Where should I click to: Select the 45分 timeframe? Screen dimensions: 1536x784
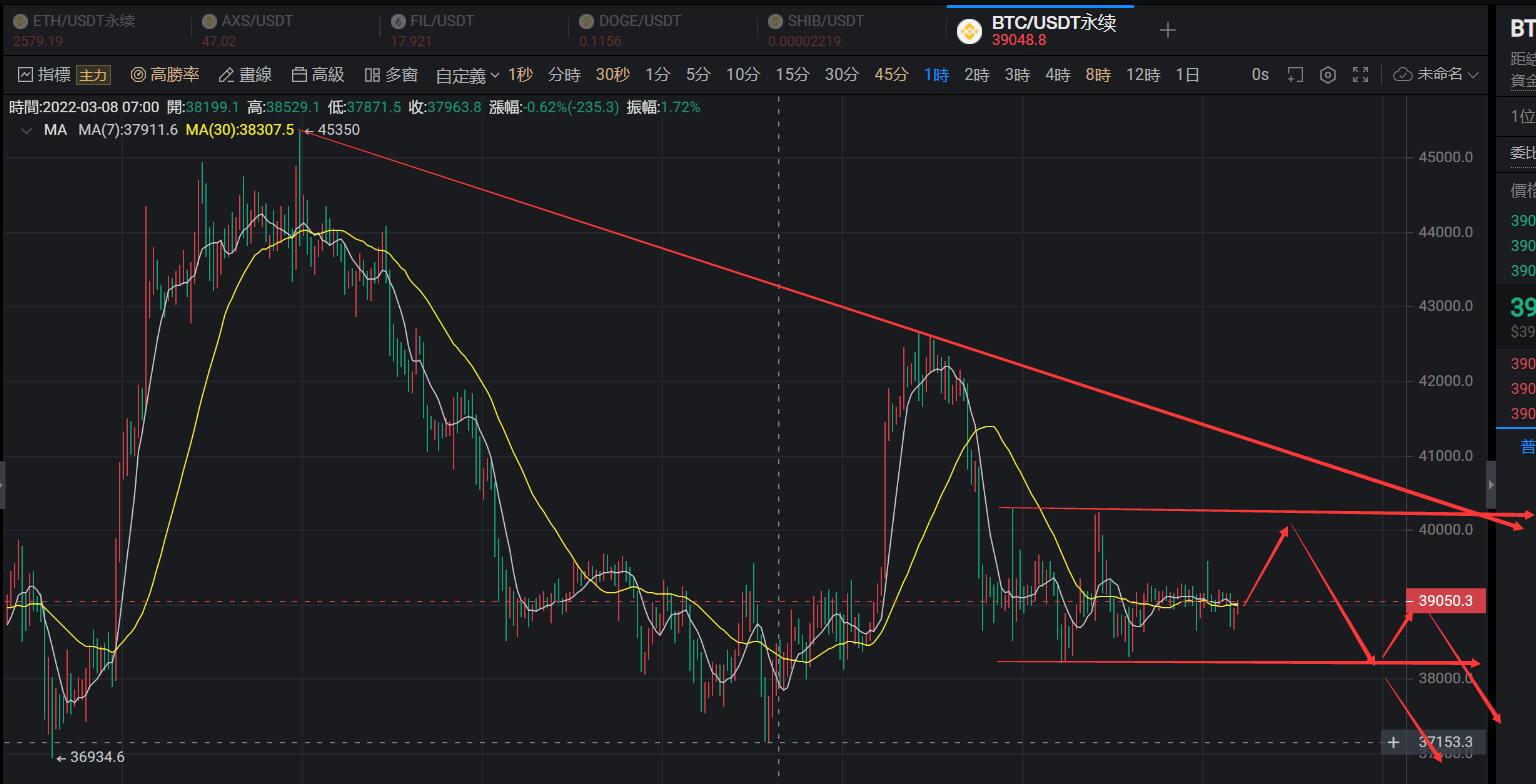tap(891, 75)
